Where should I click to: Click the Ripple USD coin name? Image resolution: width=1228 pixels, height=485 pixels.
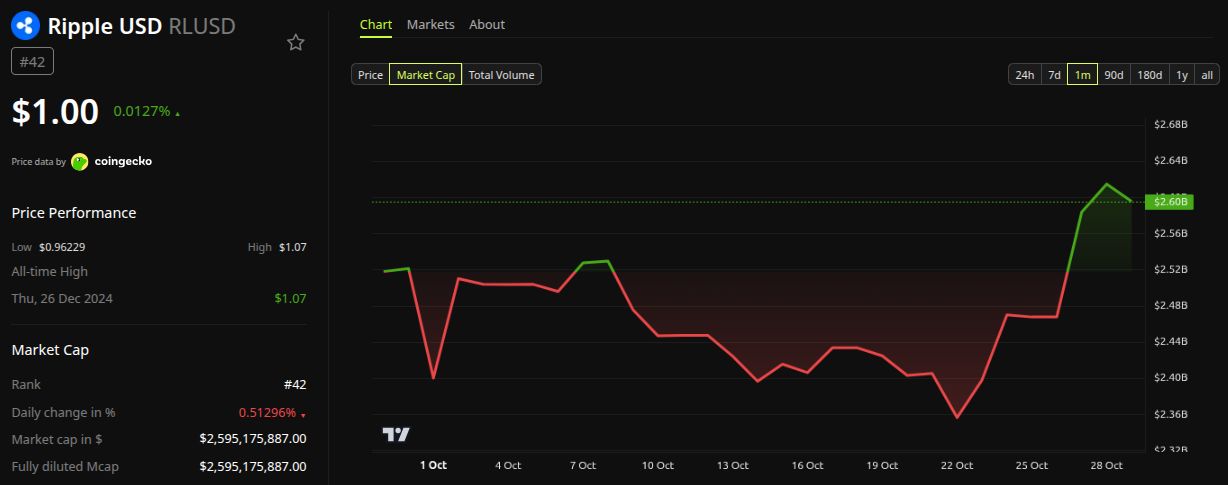pyautogui.click(x=105, y=26)
